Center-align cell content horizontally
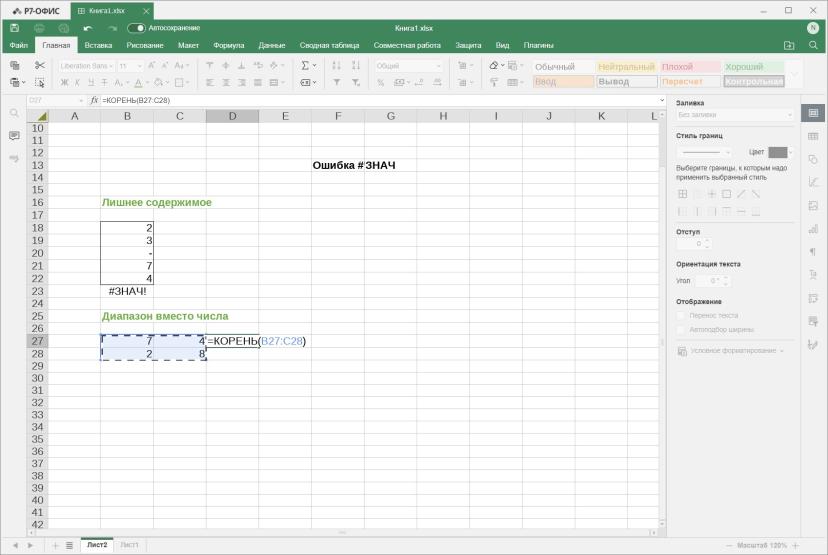 (x=226, y=82)
